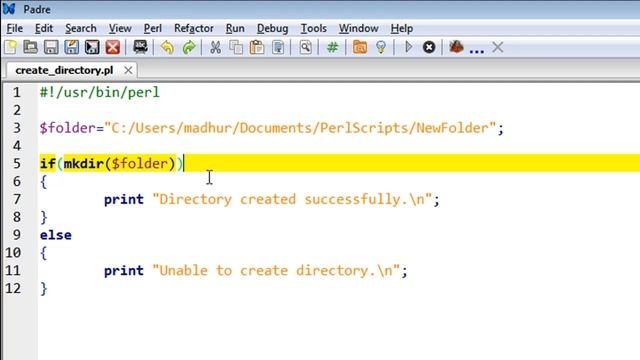This screenshot has width=640, height=360.
Task: Click the Save As icon
Action: (71, 47)
